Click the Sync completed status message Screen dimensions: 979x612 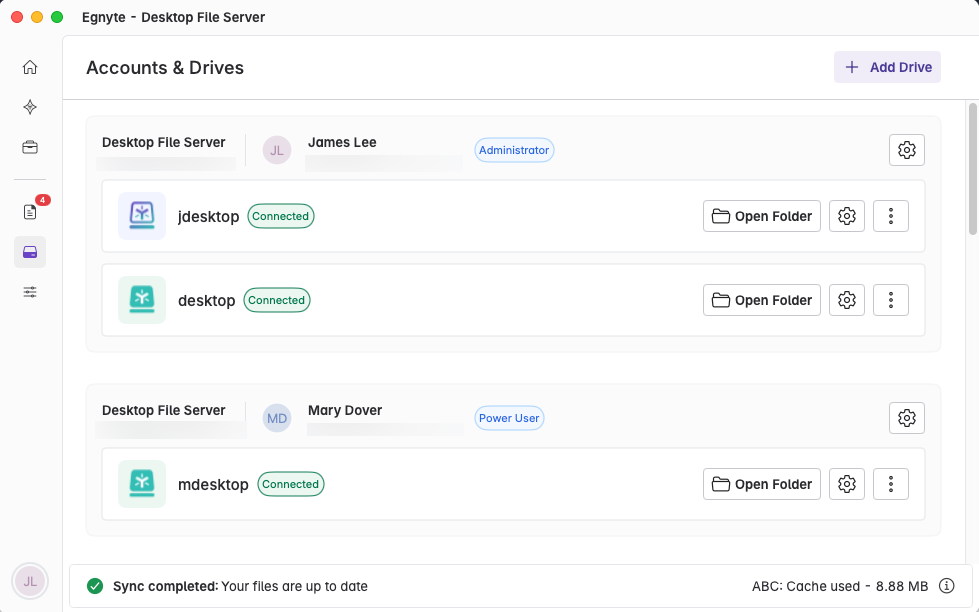click(240, 586)
